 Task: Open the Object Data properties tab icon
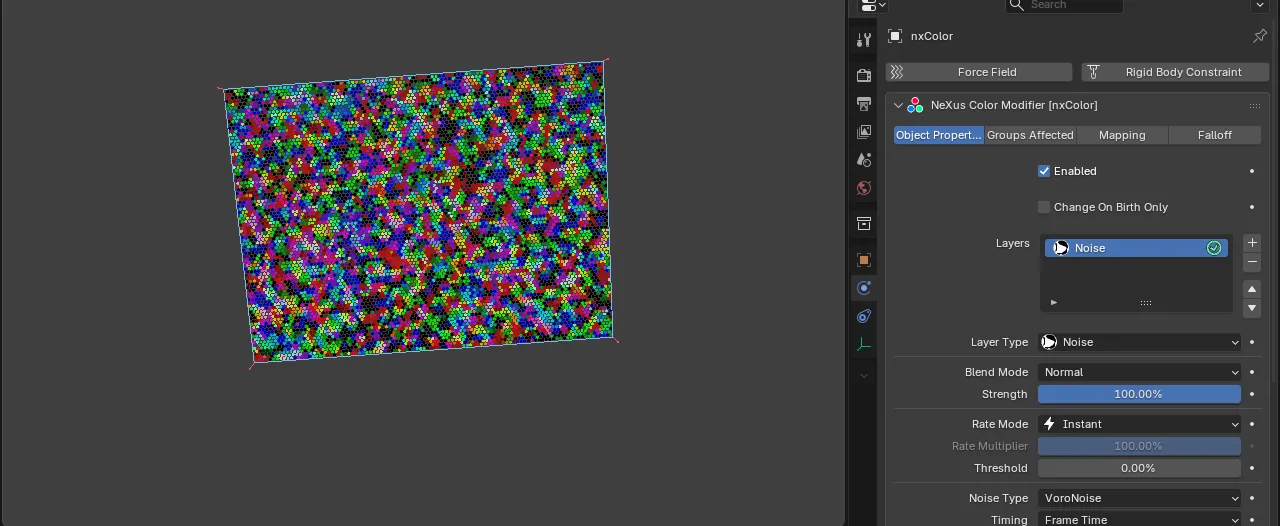click(864, 344)
